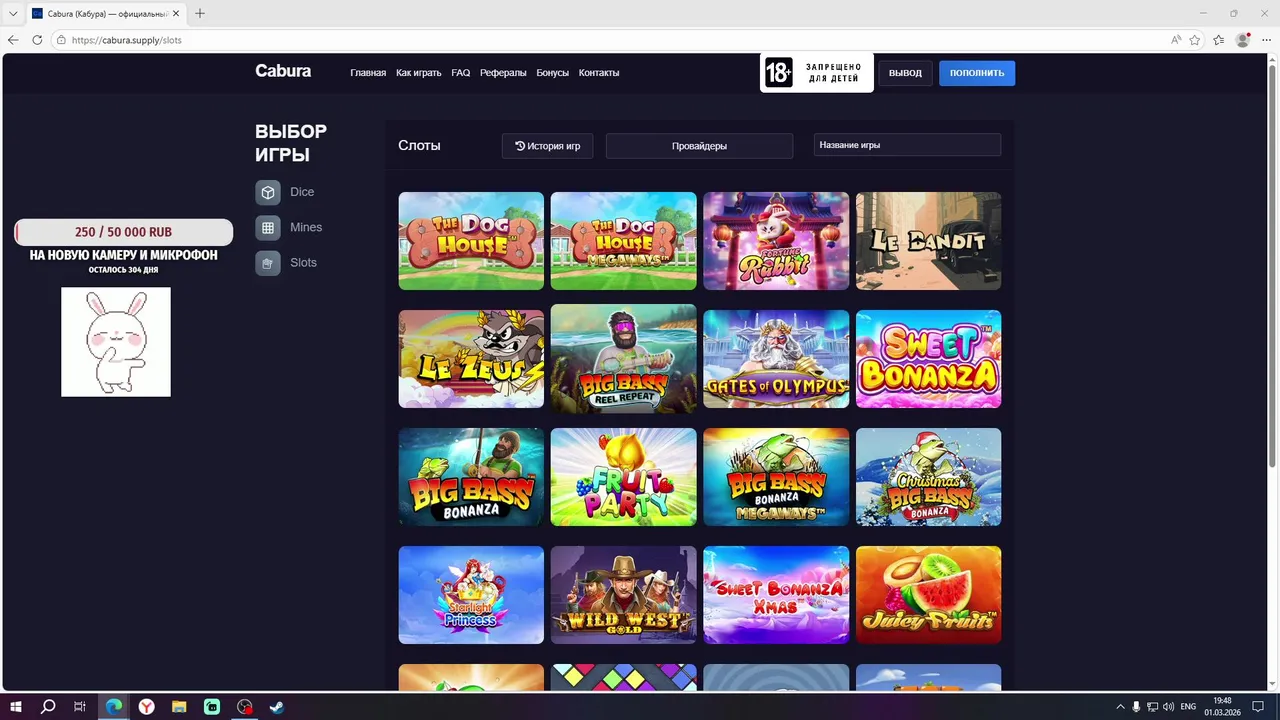Play the Wild West Gold slot

pyautogui.click(x=623, y=595)
